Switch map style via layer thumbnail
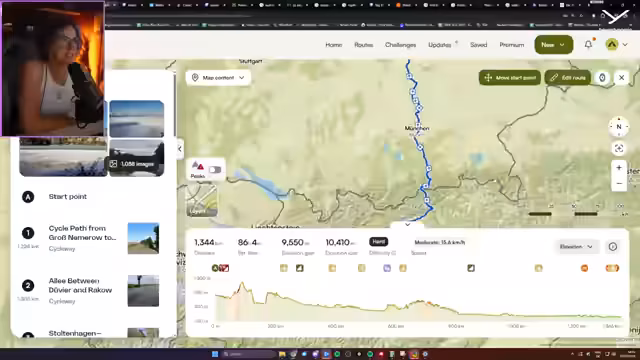 (202, 200)
